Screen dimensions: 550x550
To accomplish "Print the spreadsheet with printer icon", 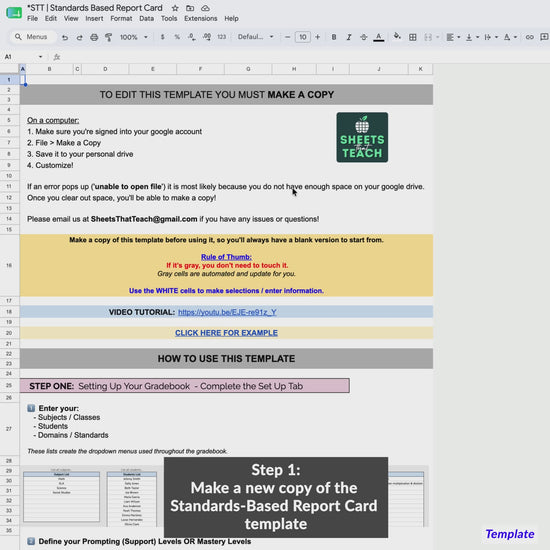I will 94,37.
